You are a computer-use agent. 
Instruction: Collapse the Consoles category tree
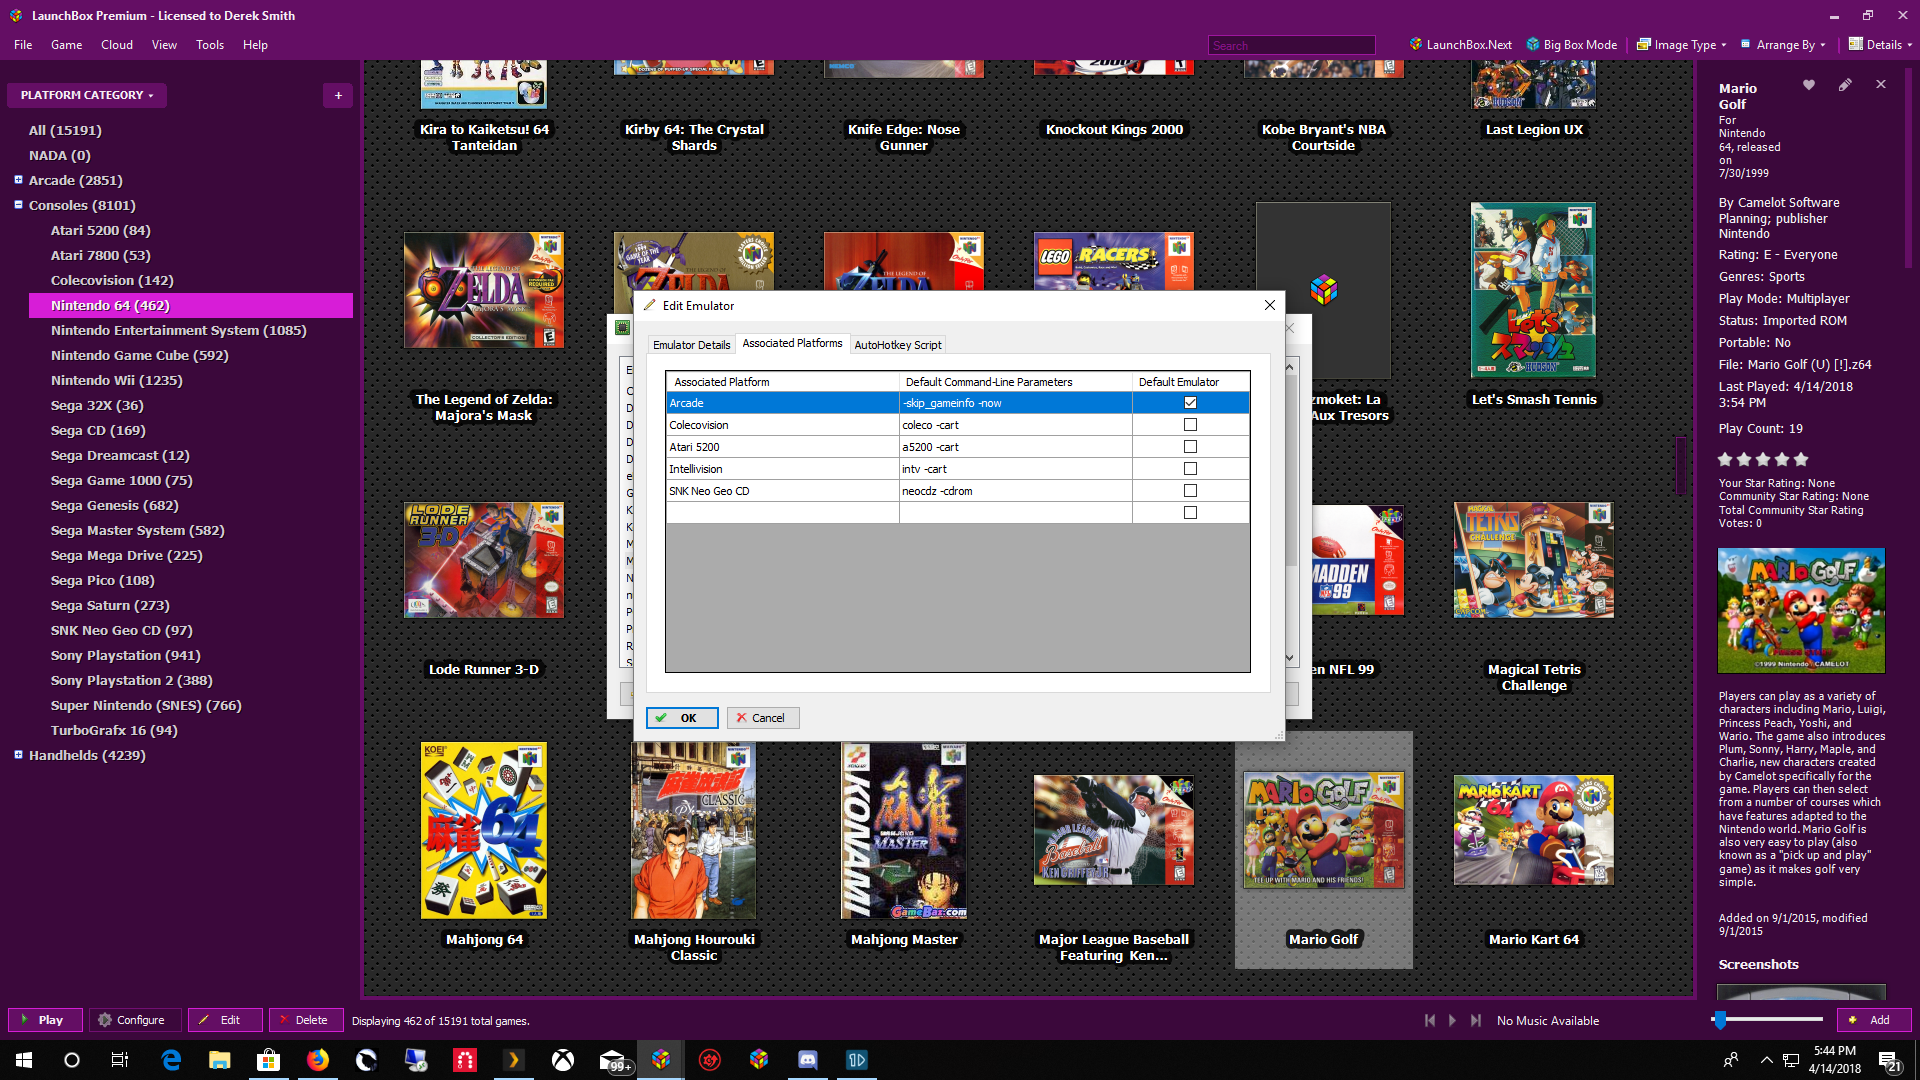coord(18,205)
